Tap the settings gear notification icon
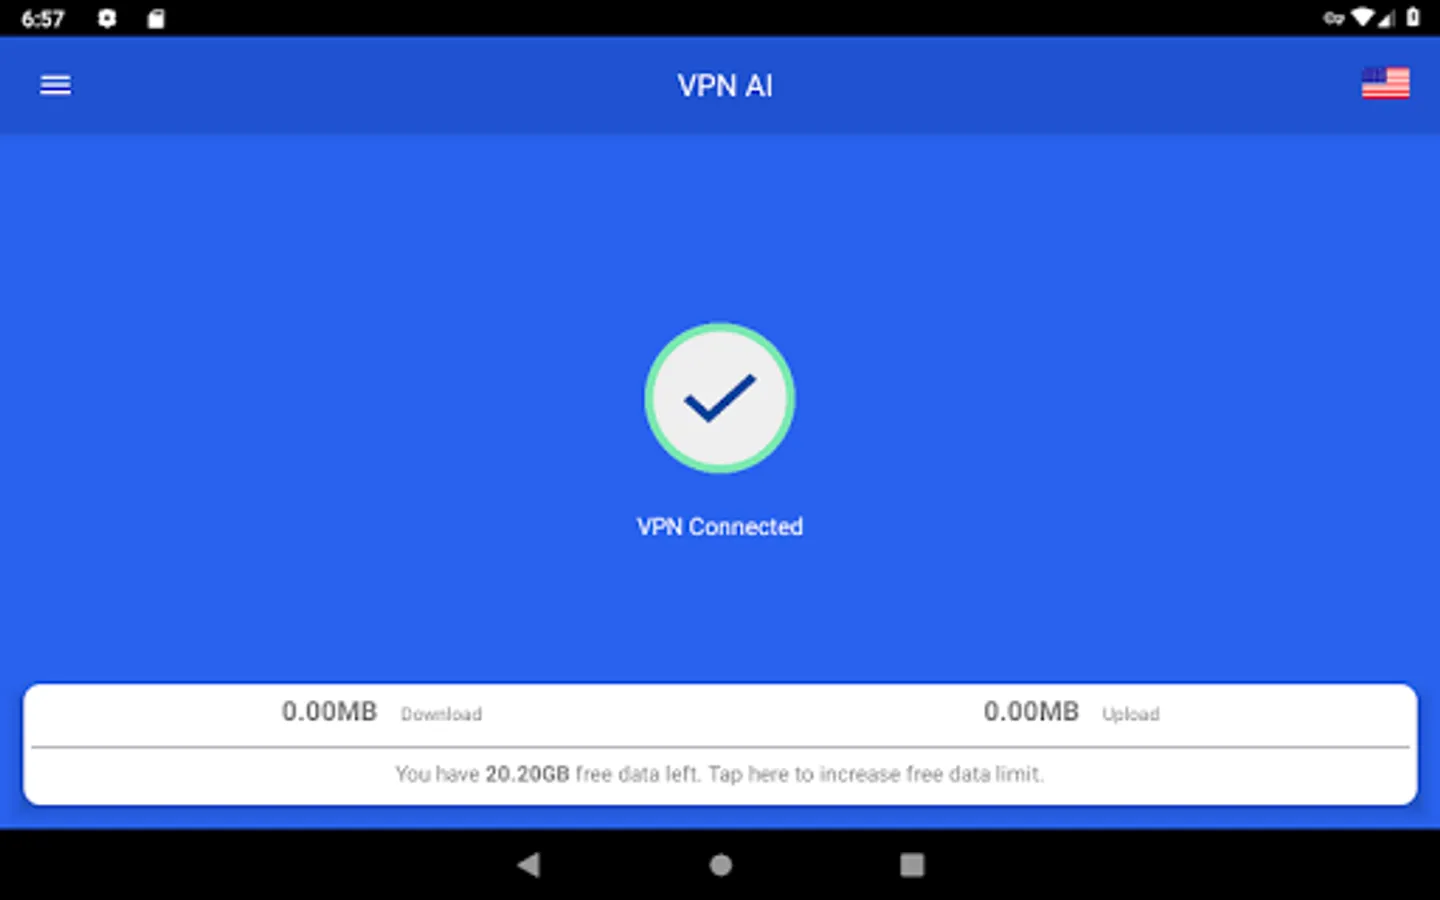 (107, 18)
